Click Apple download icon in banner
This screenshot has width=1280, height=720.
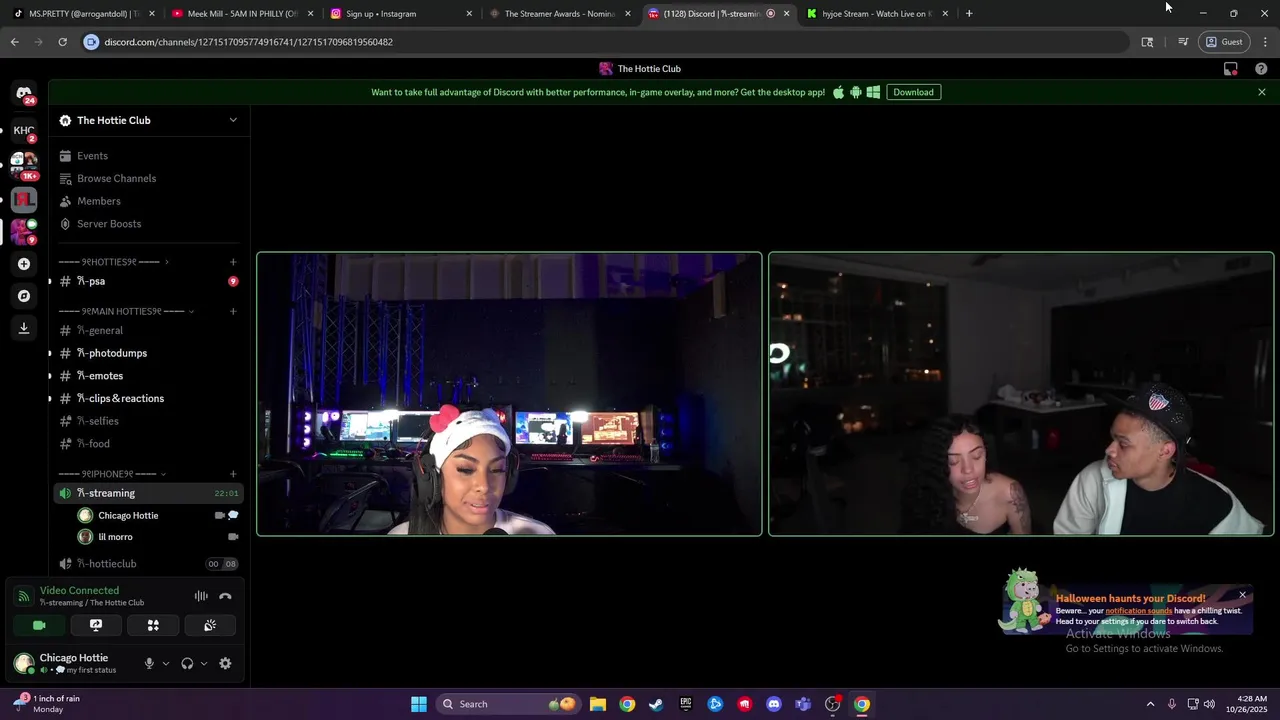(838, 92)
